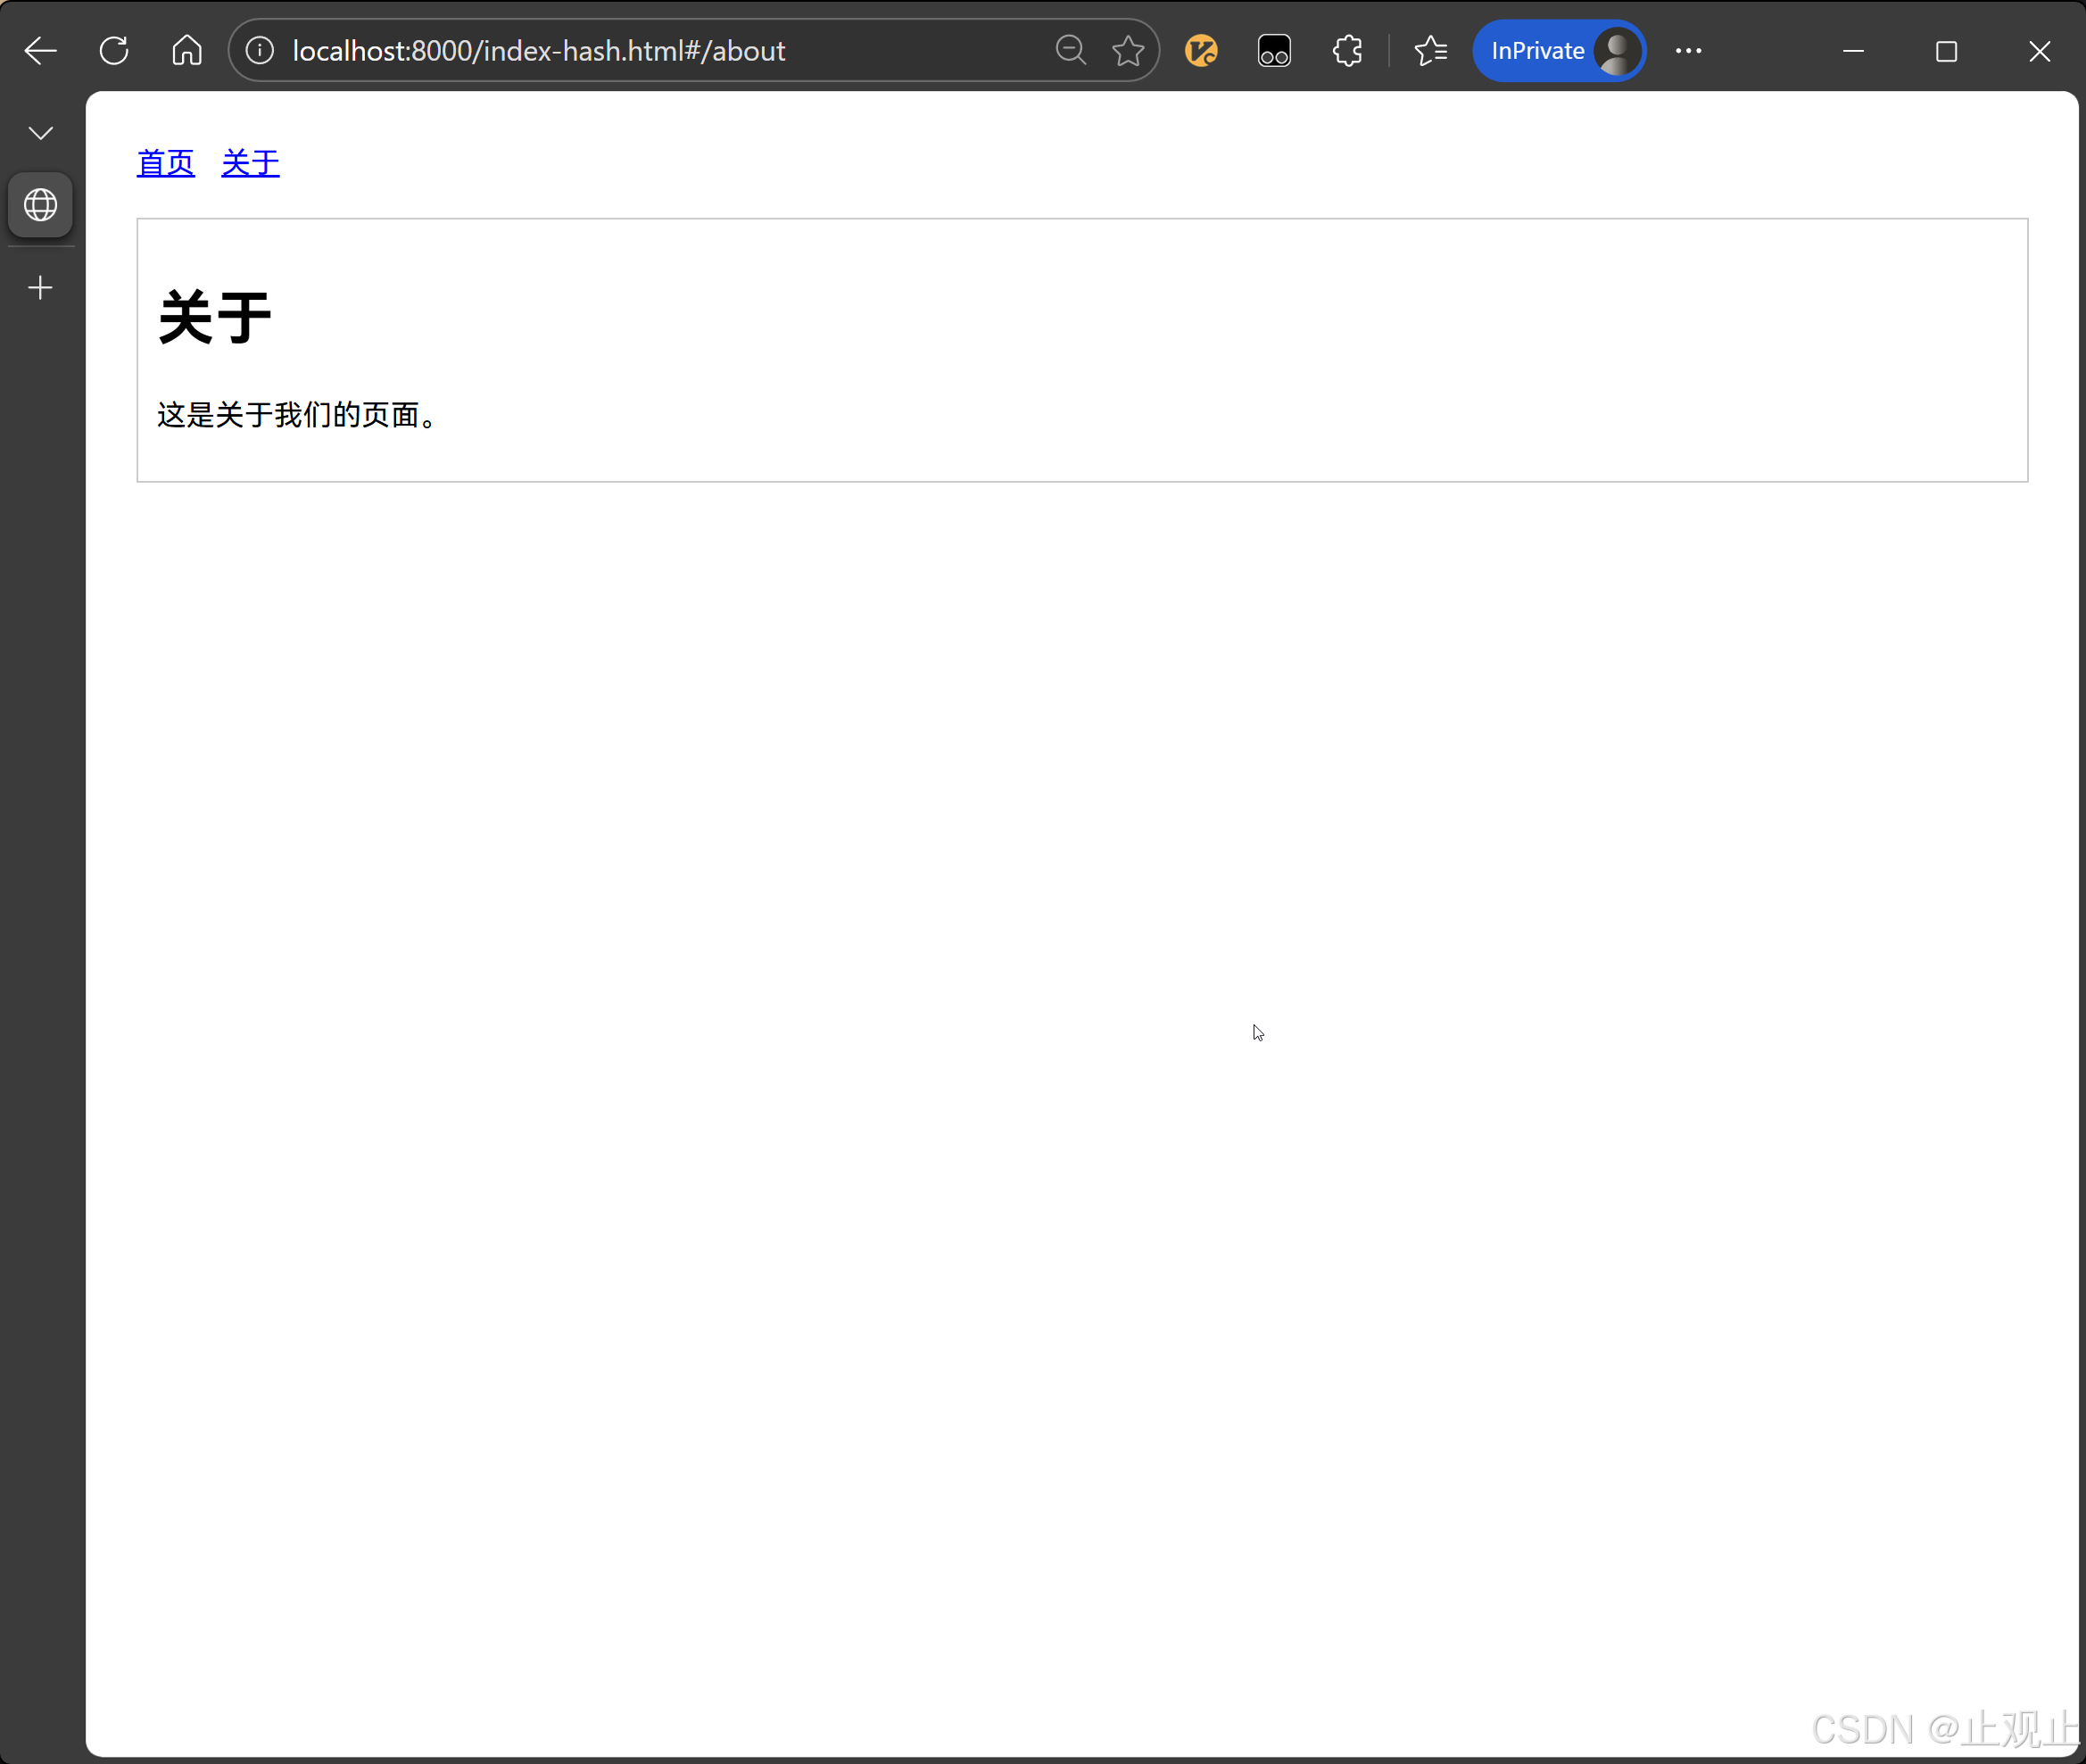Open the 关于 link
Viewport: 2086px width, 1764px height.
point(248,163)
